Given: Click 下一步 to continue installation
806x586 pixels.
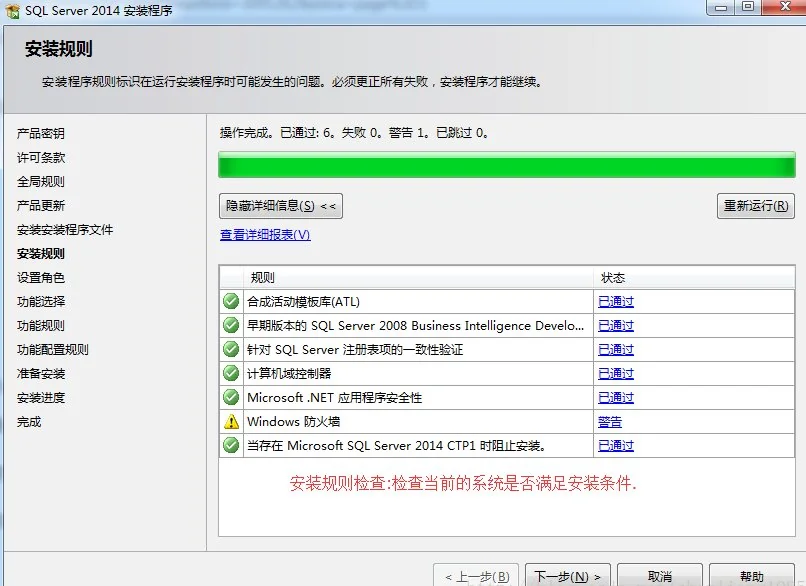Looking at the screenshot, I should point(567,576).
